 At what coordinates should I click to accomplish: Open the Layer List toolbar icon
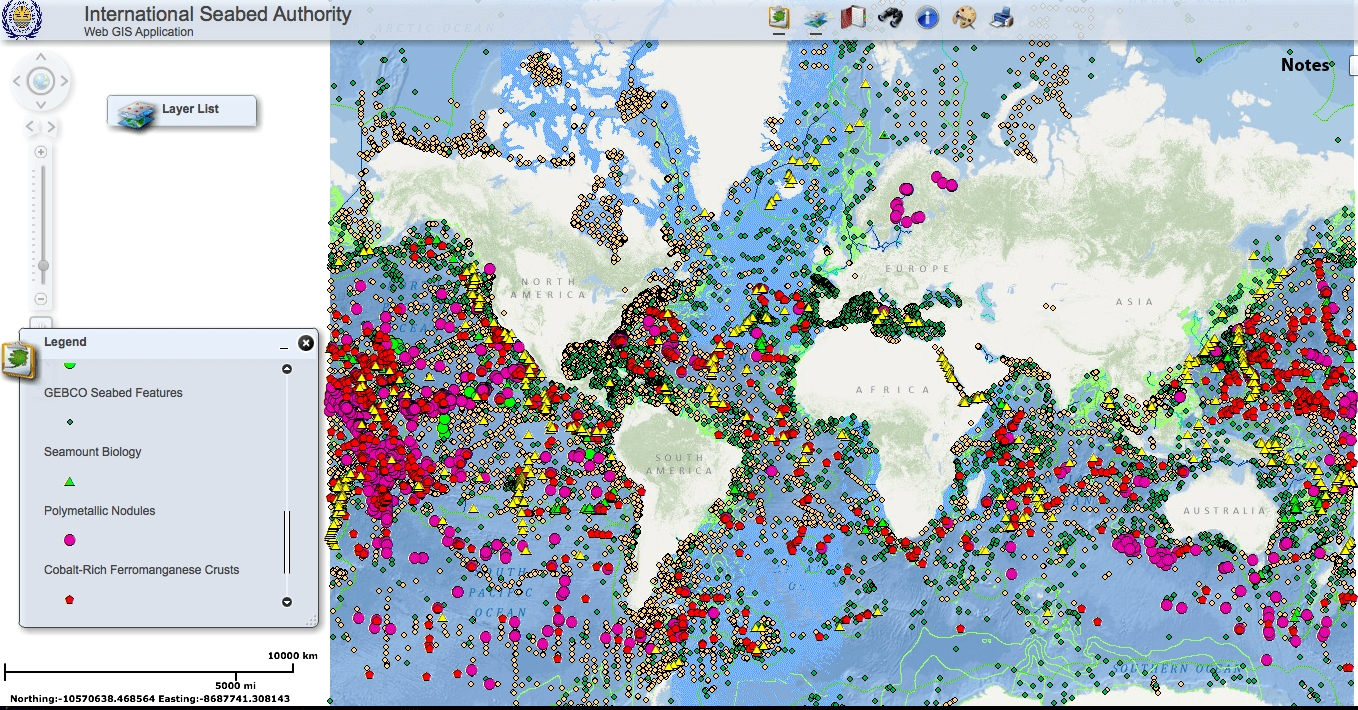tap(815, 18)
